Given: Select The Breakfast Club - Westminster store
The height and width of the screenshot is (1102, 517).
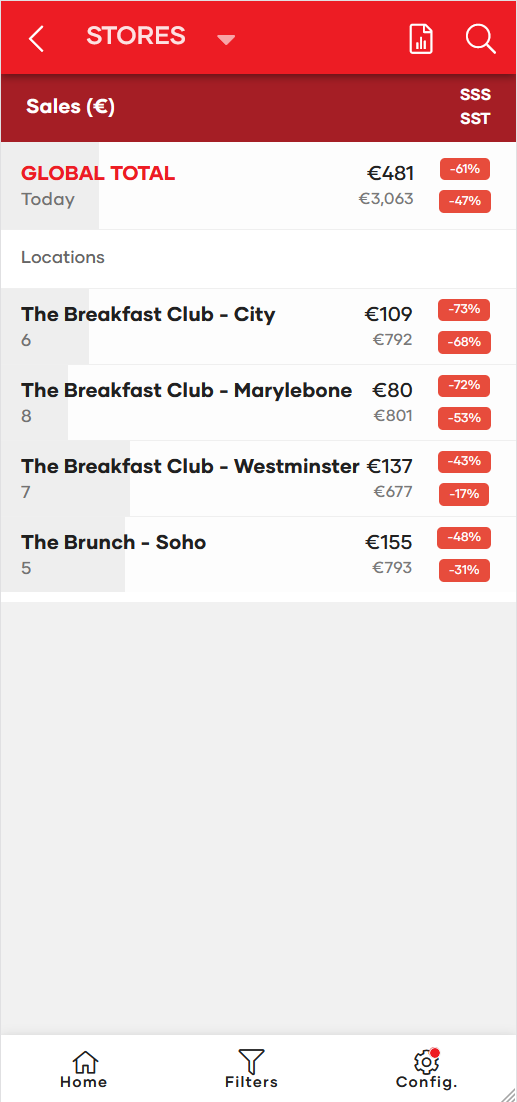Looking at the screenshot, I should [x=258, y=479].
